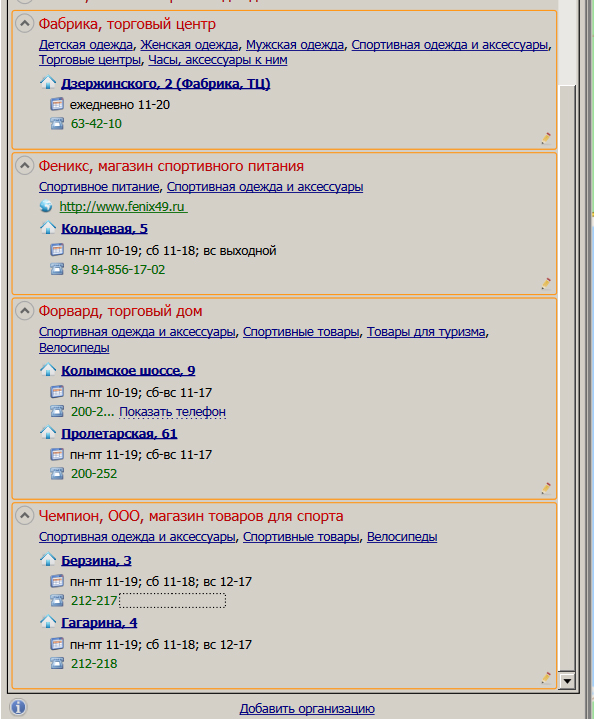Screen dimensions: 594x719
Task: Click edit pencil icon in Фабрика card
Action: (x=546, y=138)
